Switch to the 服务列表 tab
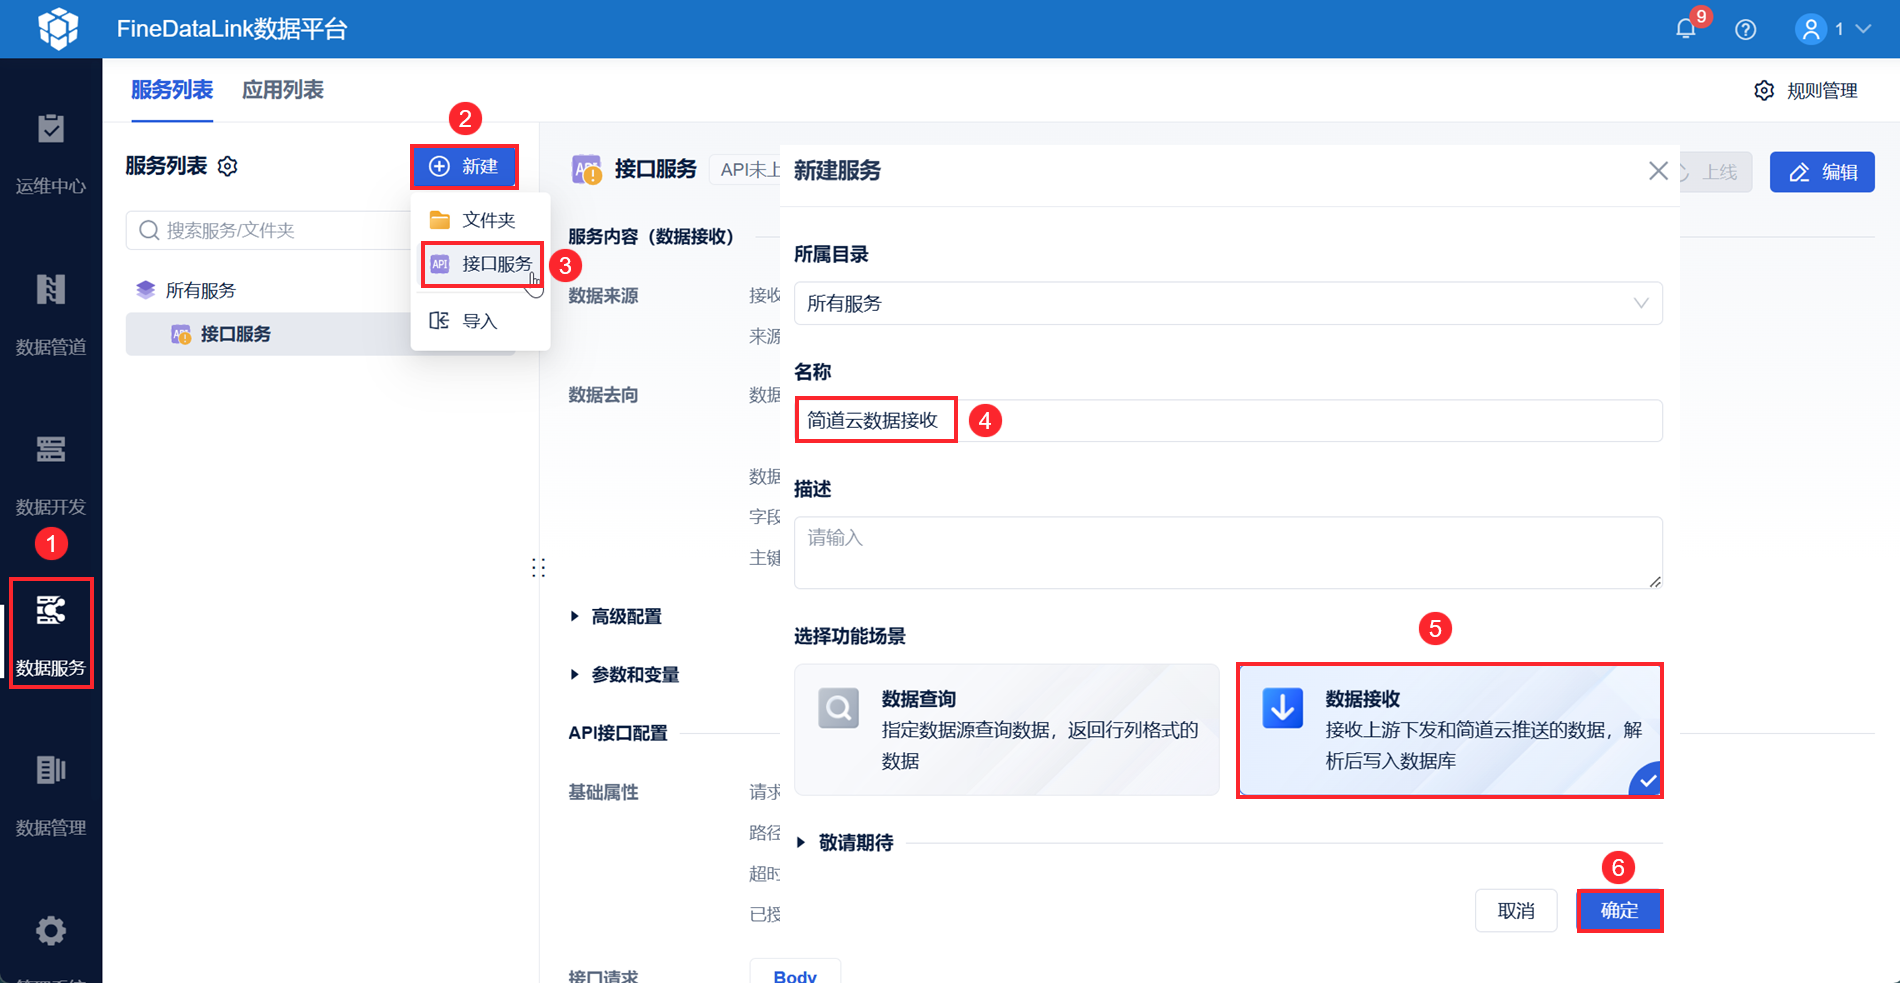This screenshot has height=983, width=1900. 172,90
